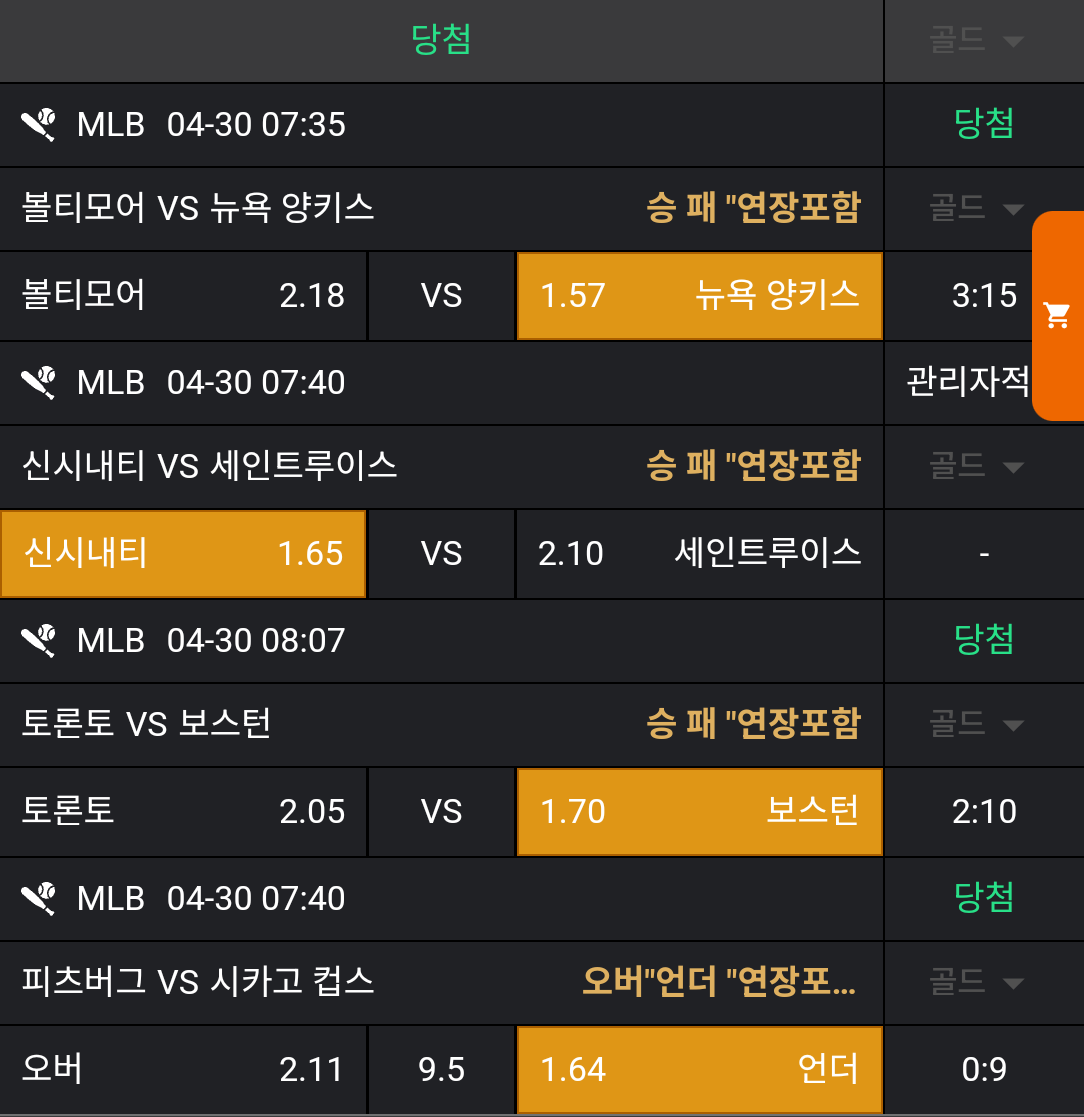
Task: Choose 세인트루이스 2.10 odds cell
Action: [699, 554]
